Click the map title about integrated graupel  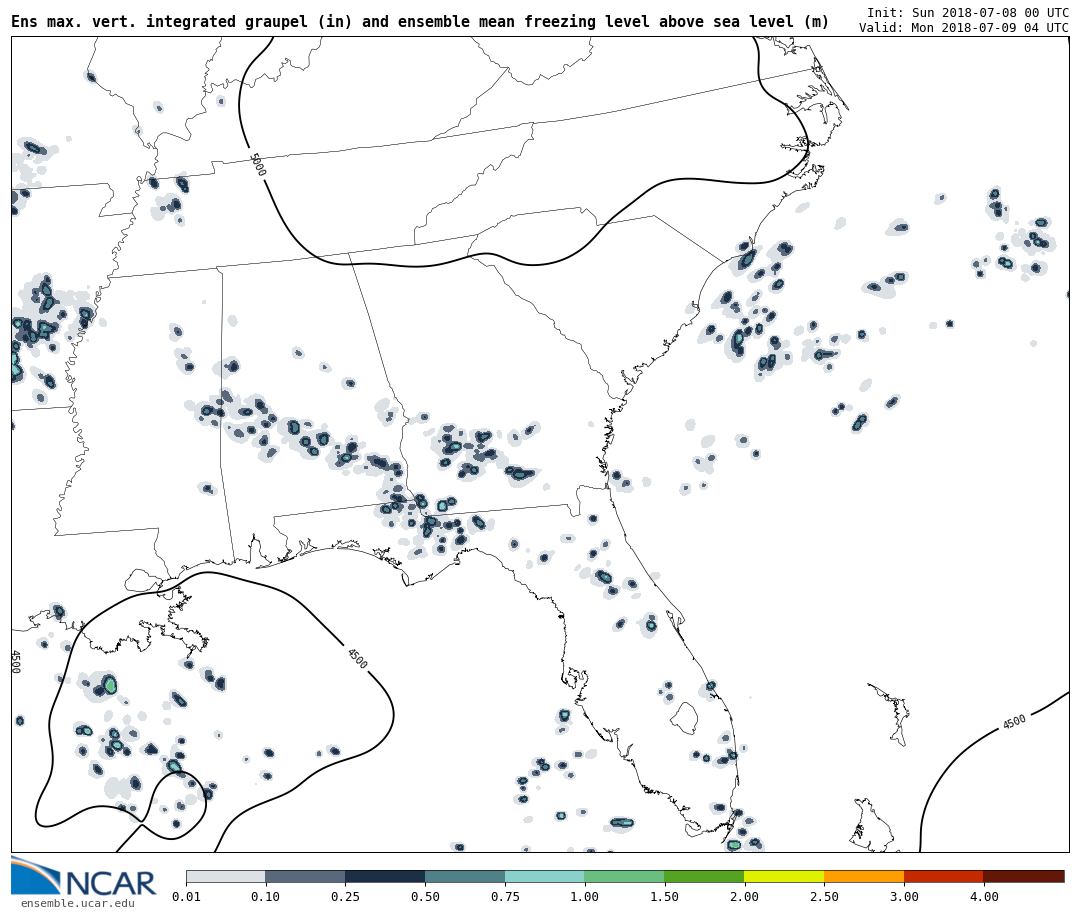[x=420, y=22]
